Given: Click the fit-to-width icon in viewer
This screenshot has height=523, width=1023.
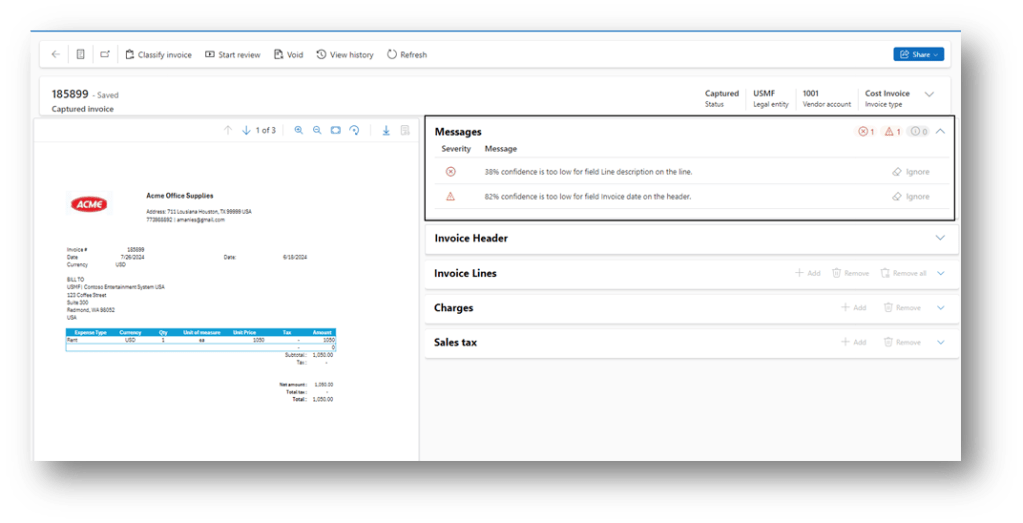Looking at the screenshot, I should 336,131.
